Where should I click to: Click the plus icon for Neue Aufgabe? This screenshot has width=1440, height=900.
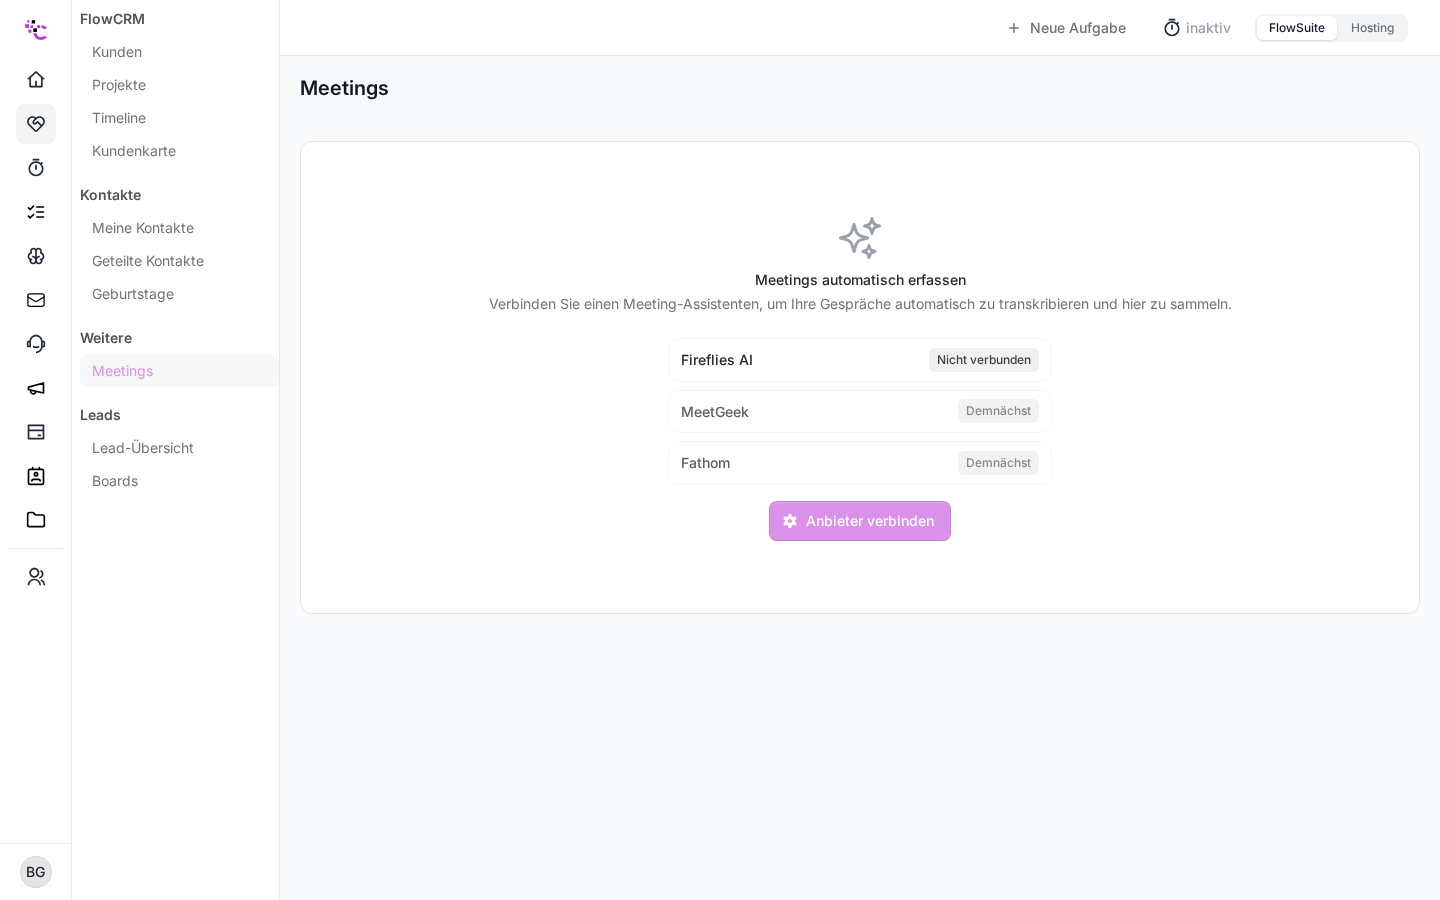(1014, 28)
